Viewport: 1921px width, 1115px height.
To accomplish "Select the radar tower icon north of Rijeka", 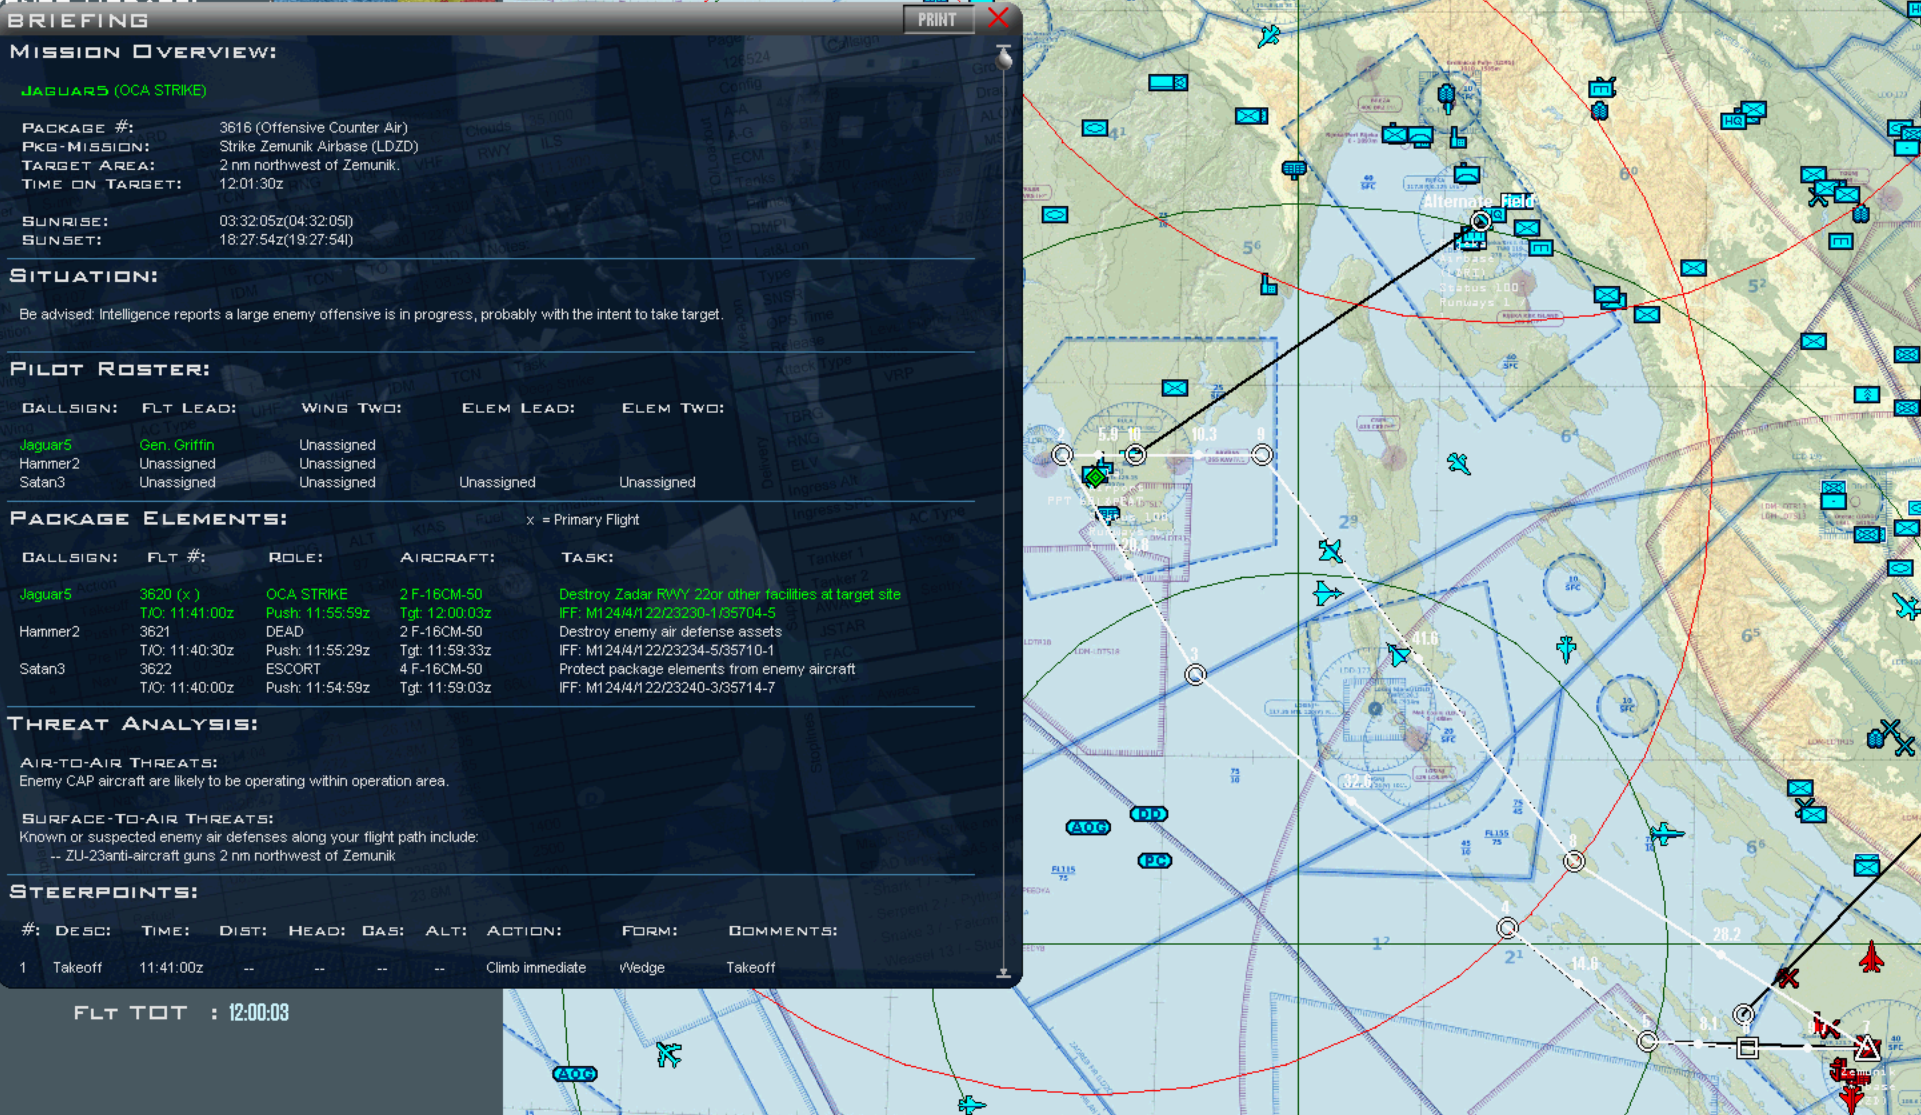I will point(1446,97).
